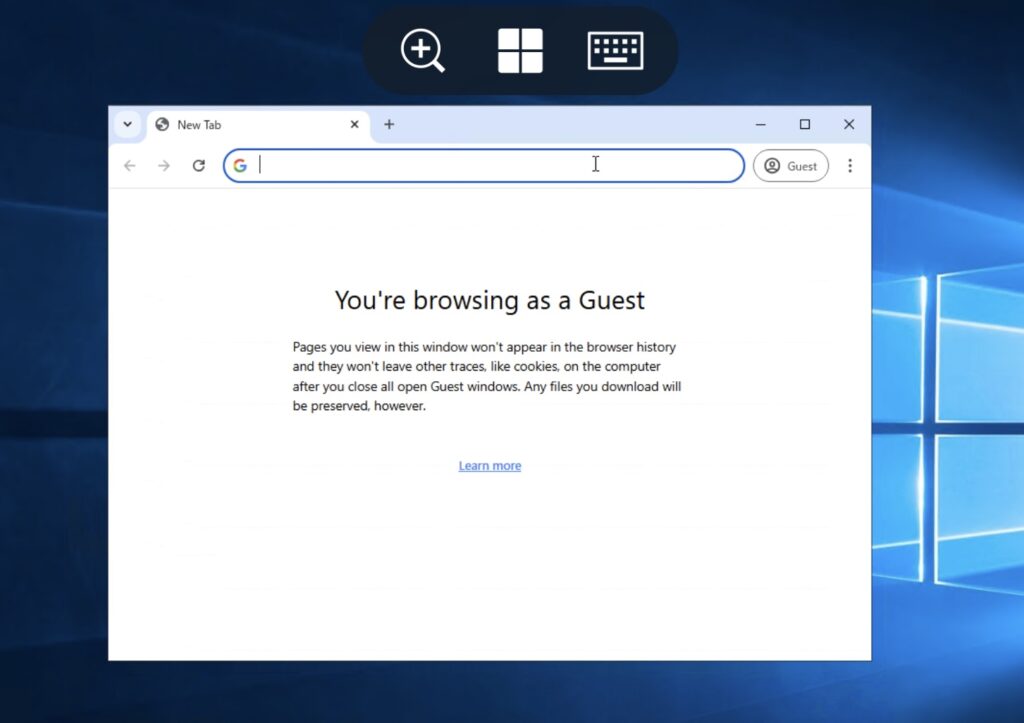Click the Google icon in address bar
Image resolution: width=1024 pixels, height=723 pixels.
point(240,166)
